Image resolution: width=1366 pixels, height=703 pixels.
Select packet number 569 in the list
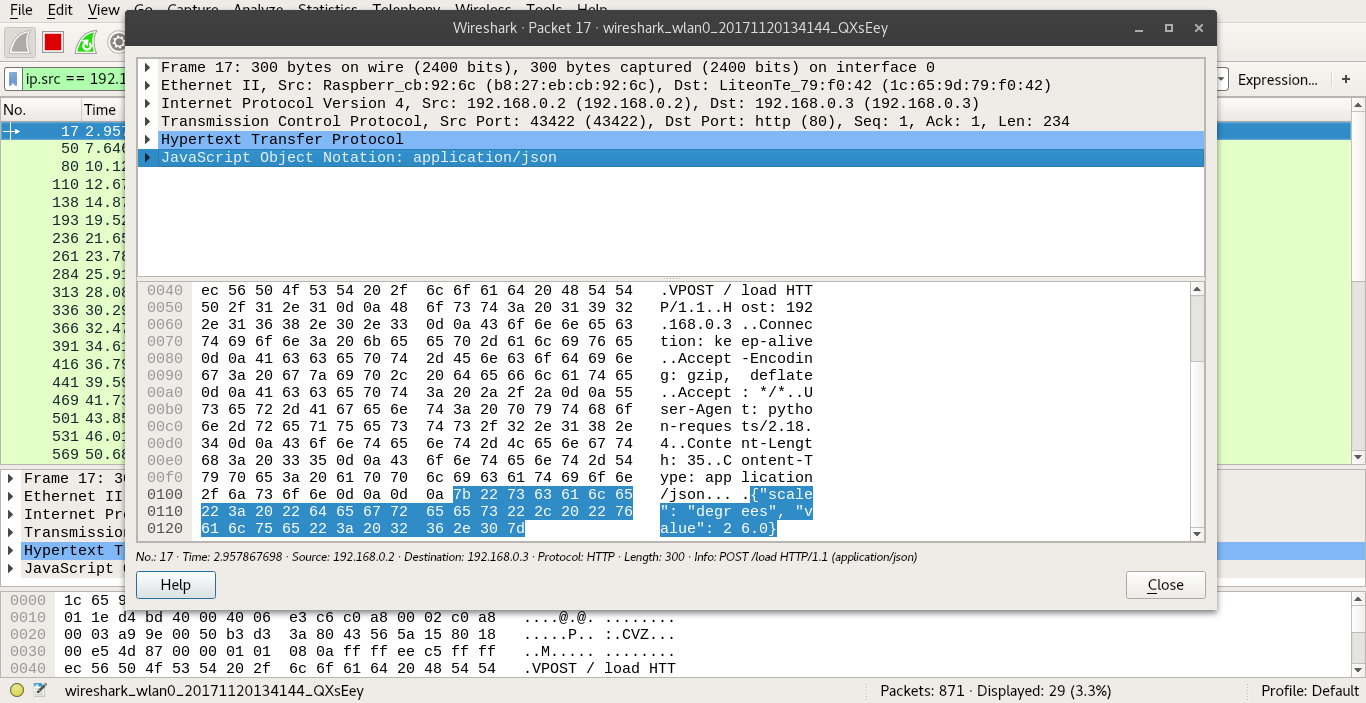click(x=64, y=455)
